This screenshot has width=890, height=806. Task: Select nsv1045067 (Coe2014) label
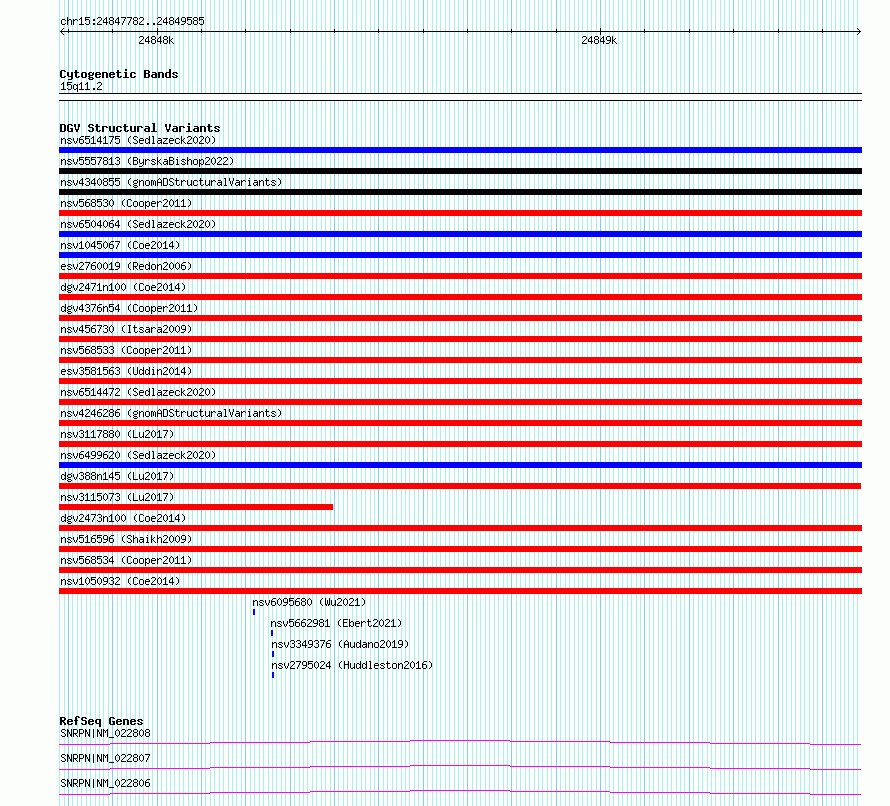coord(120,245)
